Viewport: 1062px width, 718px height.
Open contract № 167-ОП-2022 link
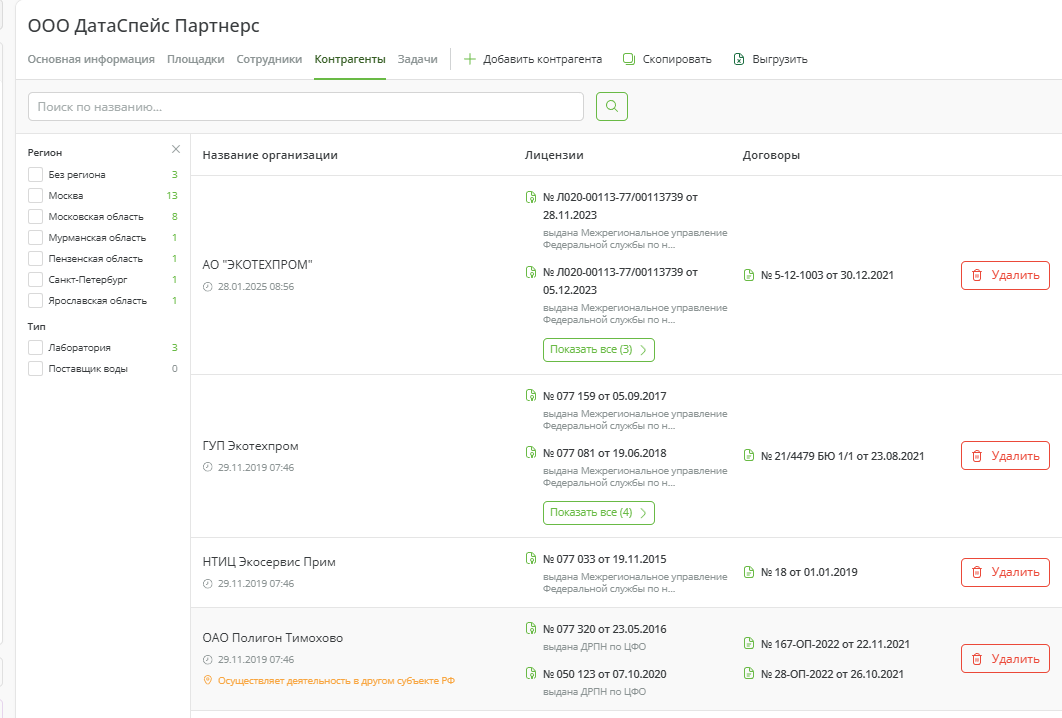click(x=834, y=644)
